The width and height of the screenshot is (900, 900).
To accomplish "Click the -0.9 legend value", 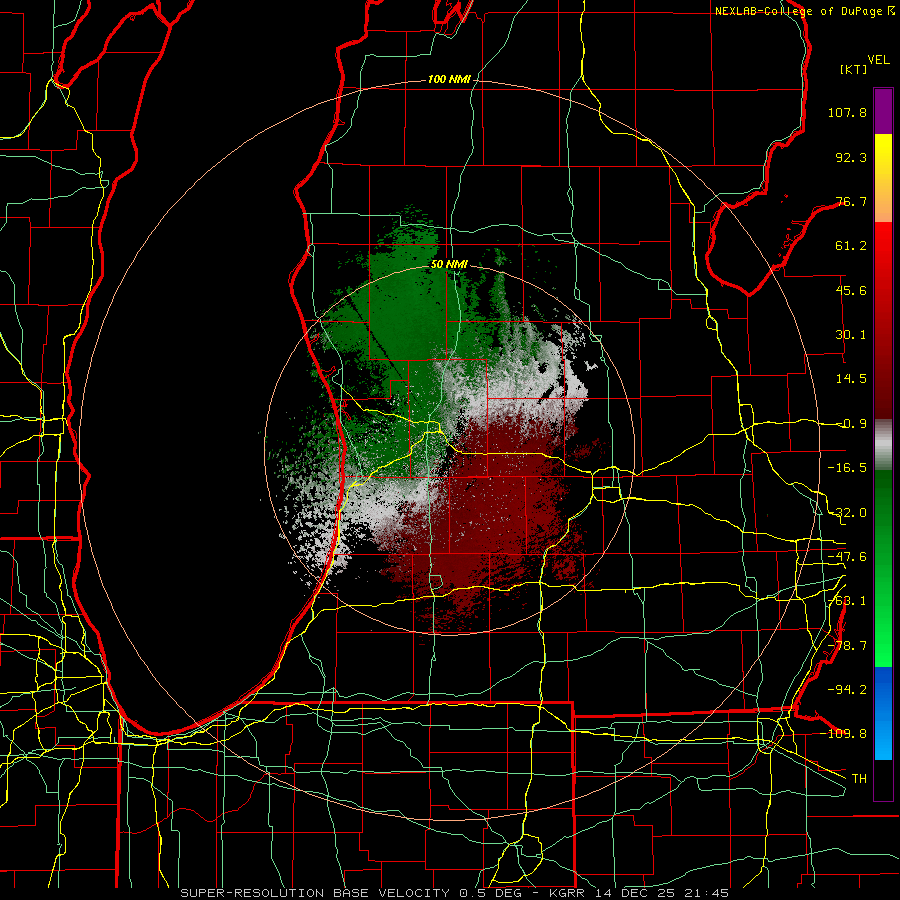I will coord(851,424).
